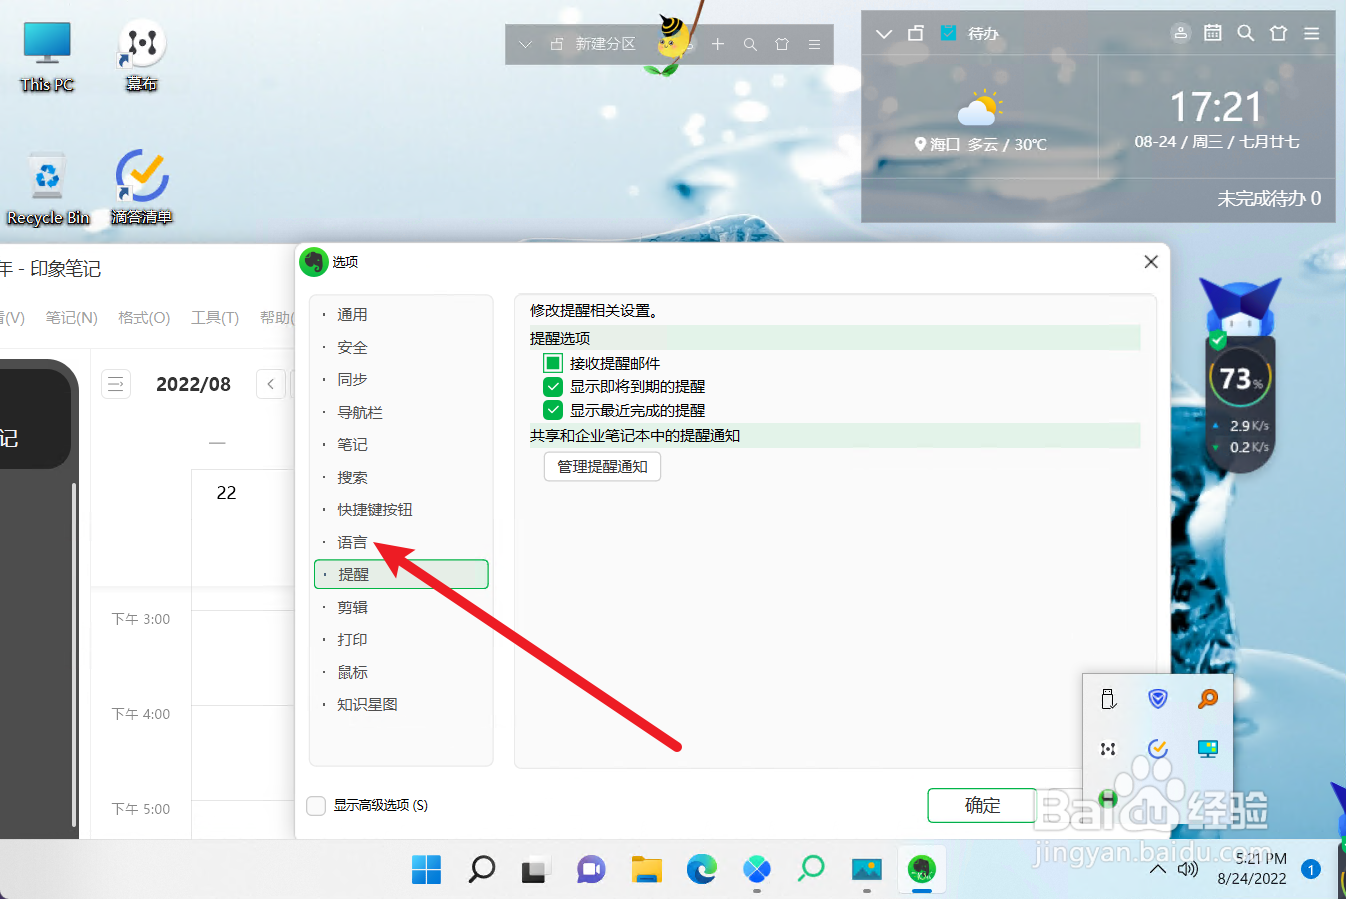Image resolution: width=1346 pixels, height=899 pixels.
Task: Click blue shield security tray icon
Action: point(1158,698)
